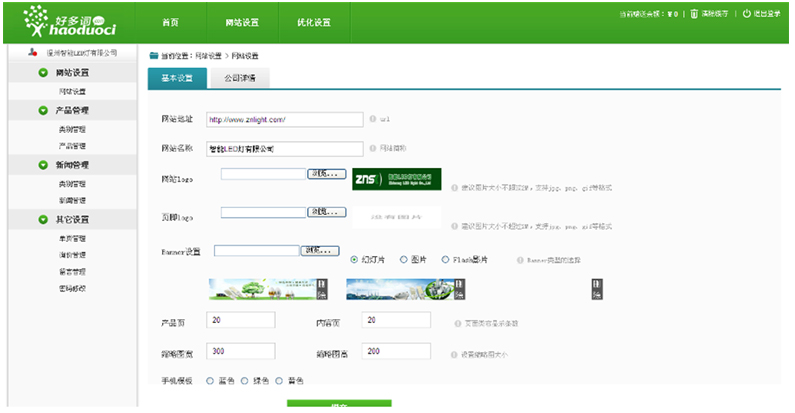Click the user icon beside the company name

tap(33, 53)
